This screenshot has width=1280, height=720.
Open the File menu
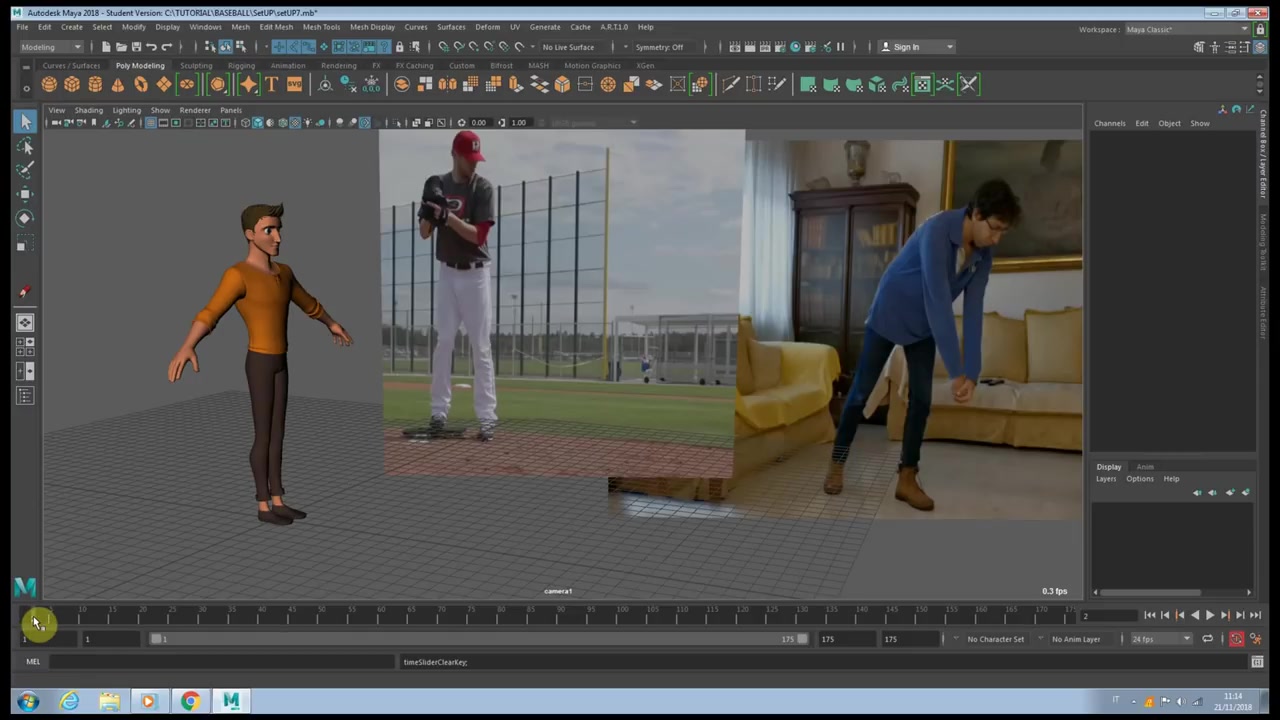click(22, 27)
